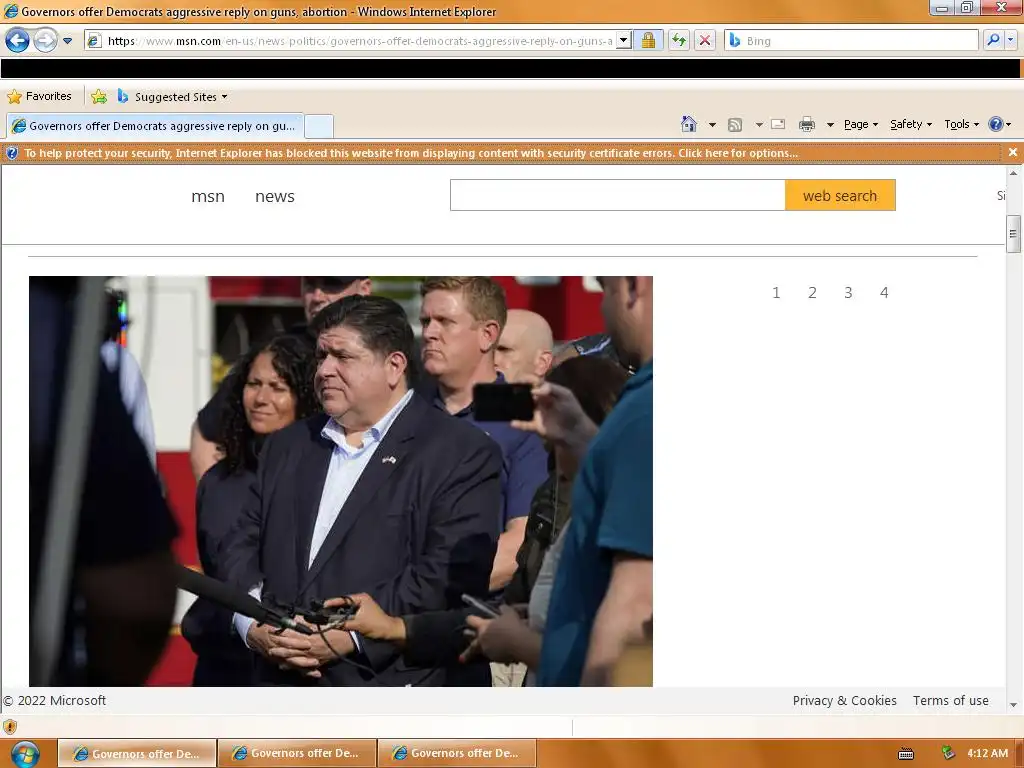This screenshot has width=1024, height=768.
Task: Run search with the magnifier icon
Action: point(993,40)
